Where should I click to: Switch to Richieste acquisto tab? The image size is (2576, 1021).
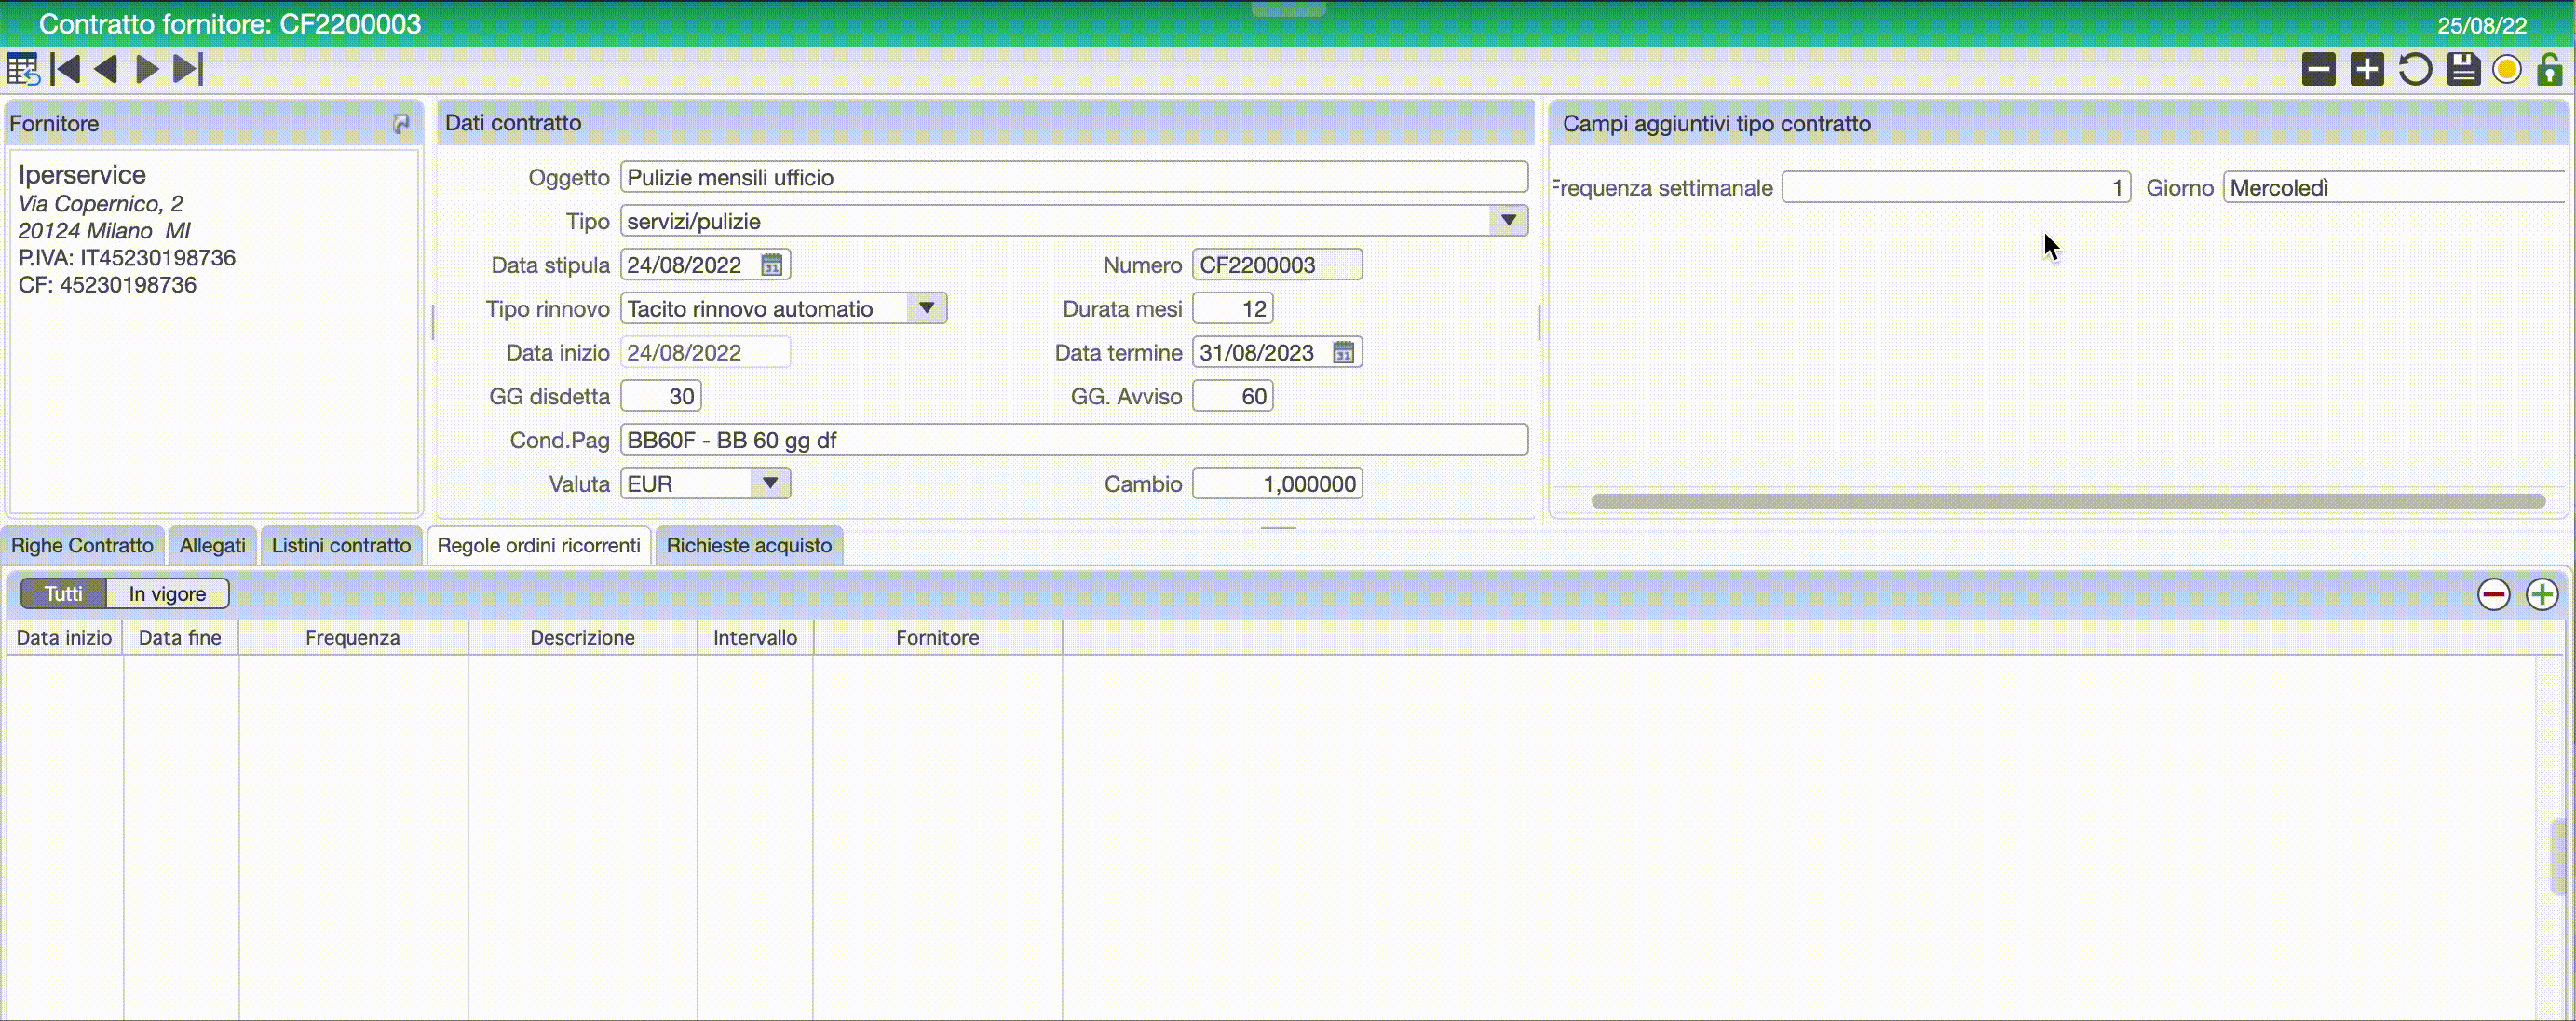pos(749,546)
